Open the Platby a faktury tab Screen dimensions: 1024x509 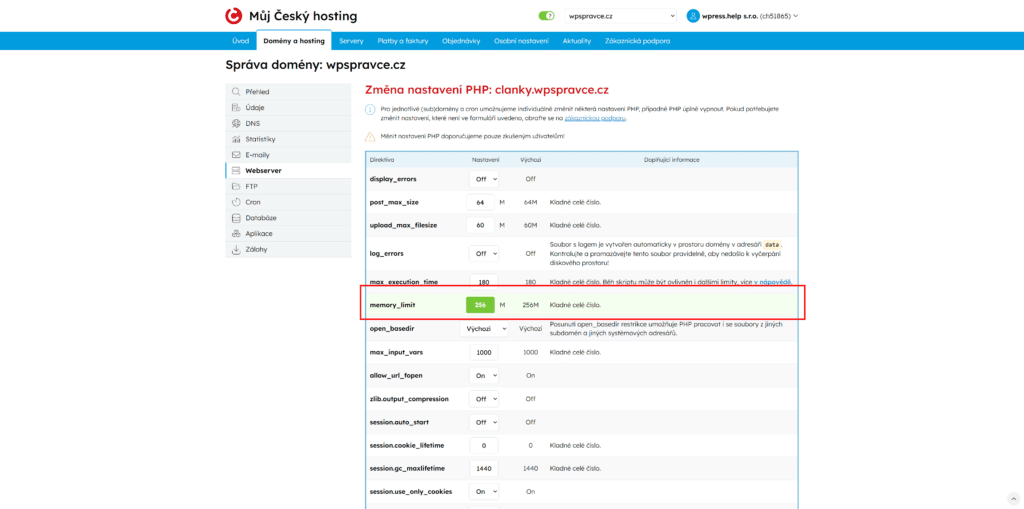pos(403,41)
